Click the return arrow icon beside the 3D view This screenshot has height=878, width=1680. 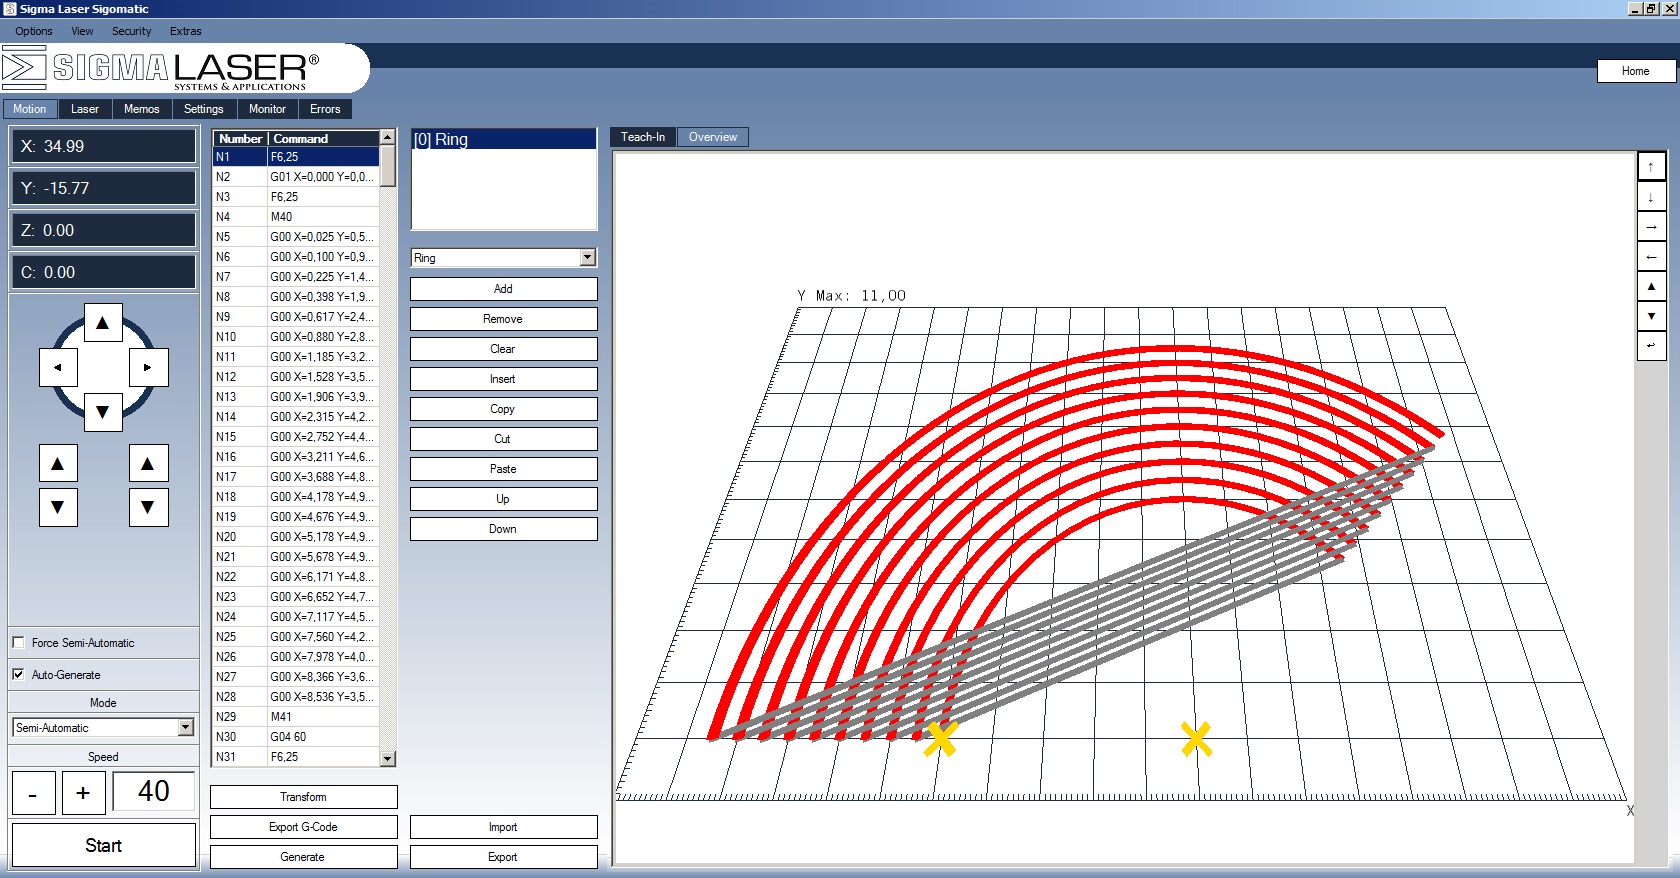[x=1650, y=346]
